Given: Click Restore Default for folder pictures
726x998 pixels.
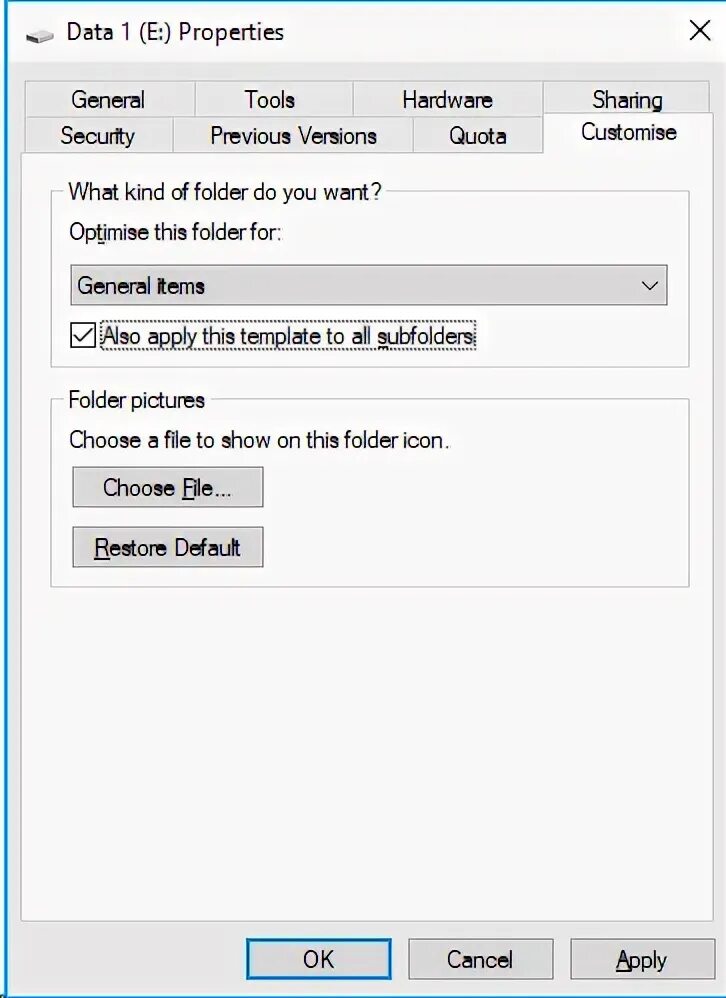Looking at the screenshot, I should [x=168, y=547].
